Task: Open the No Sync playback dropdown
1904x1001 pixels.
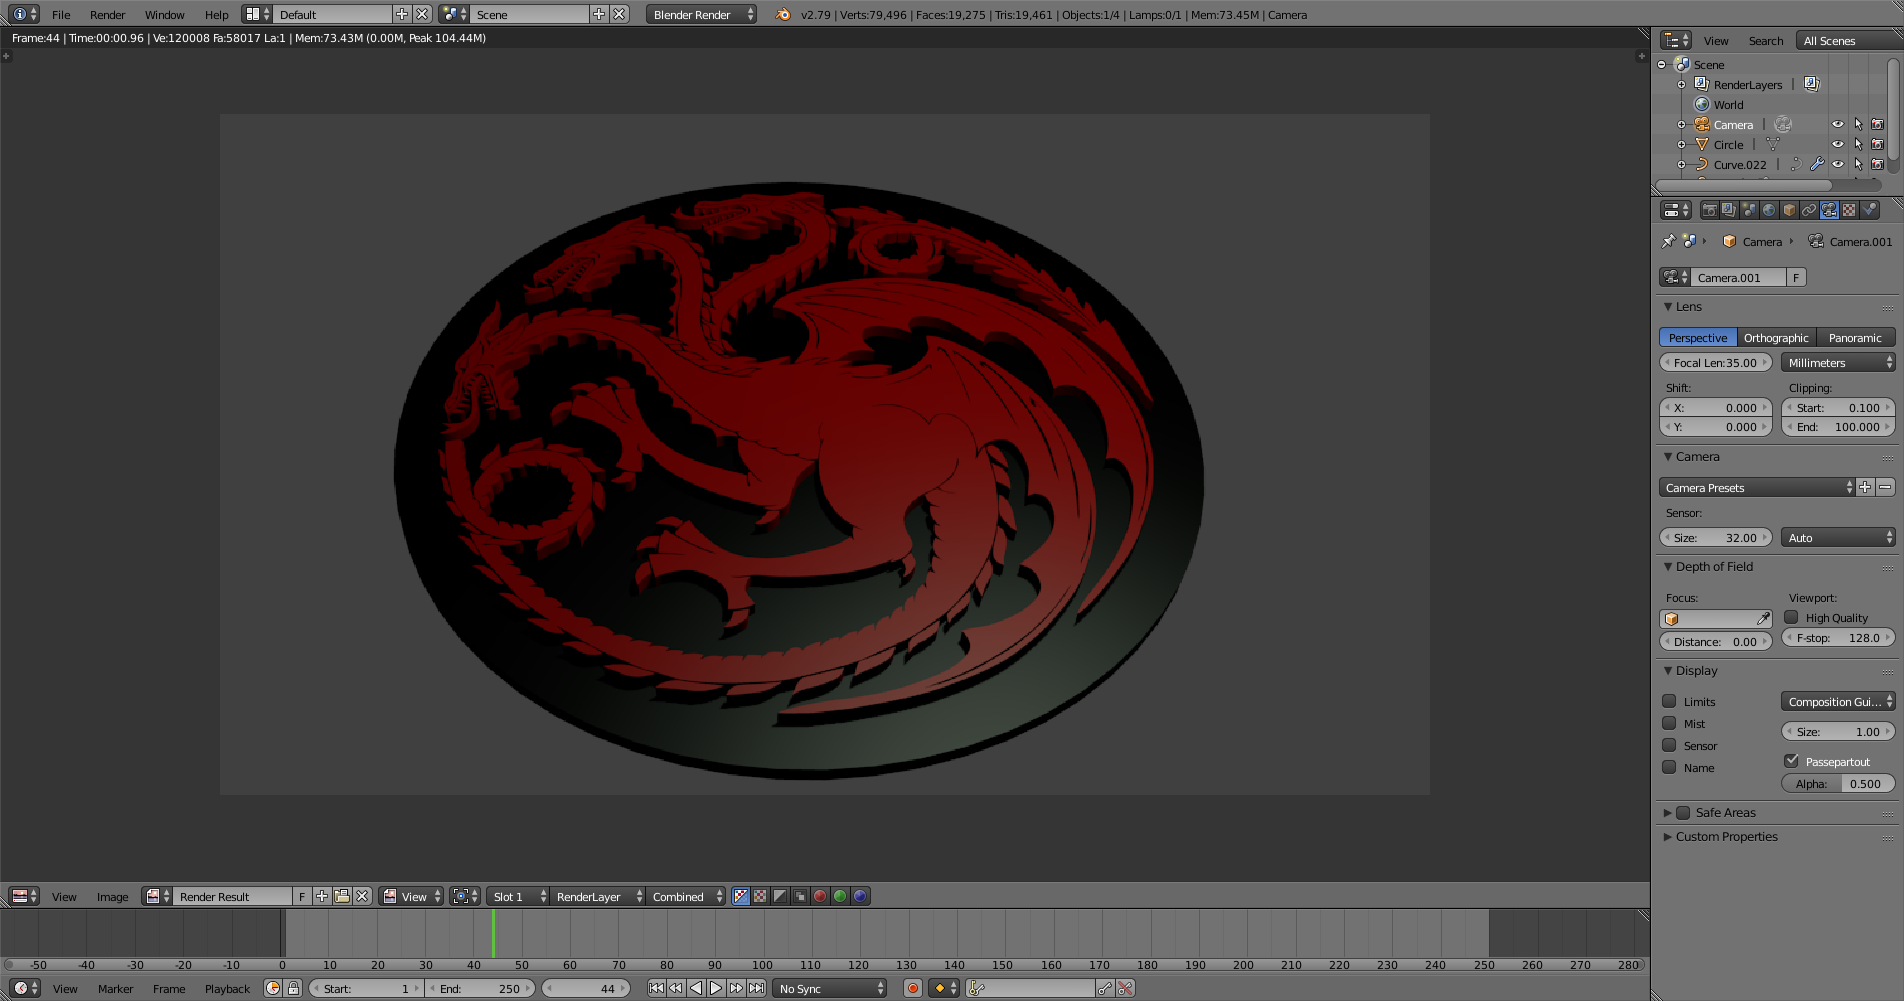Action: click(x=830, y=988)
